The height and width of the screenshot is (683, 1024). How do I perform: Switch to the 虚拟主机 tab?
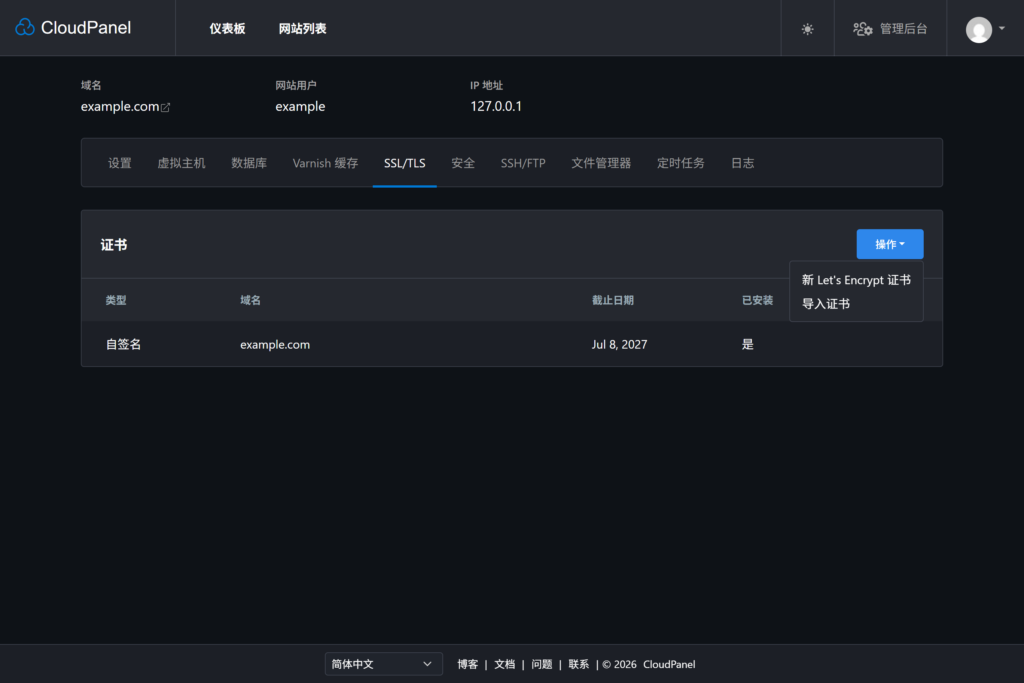(181, 163)
